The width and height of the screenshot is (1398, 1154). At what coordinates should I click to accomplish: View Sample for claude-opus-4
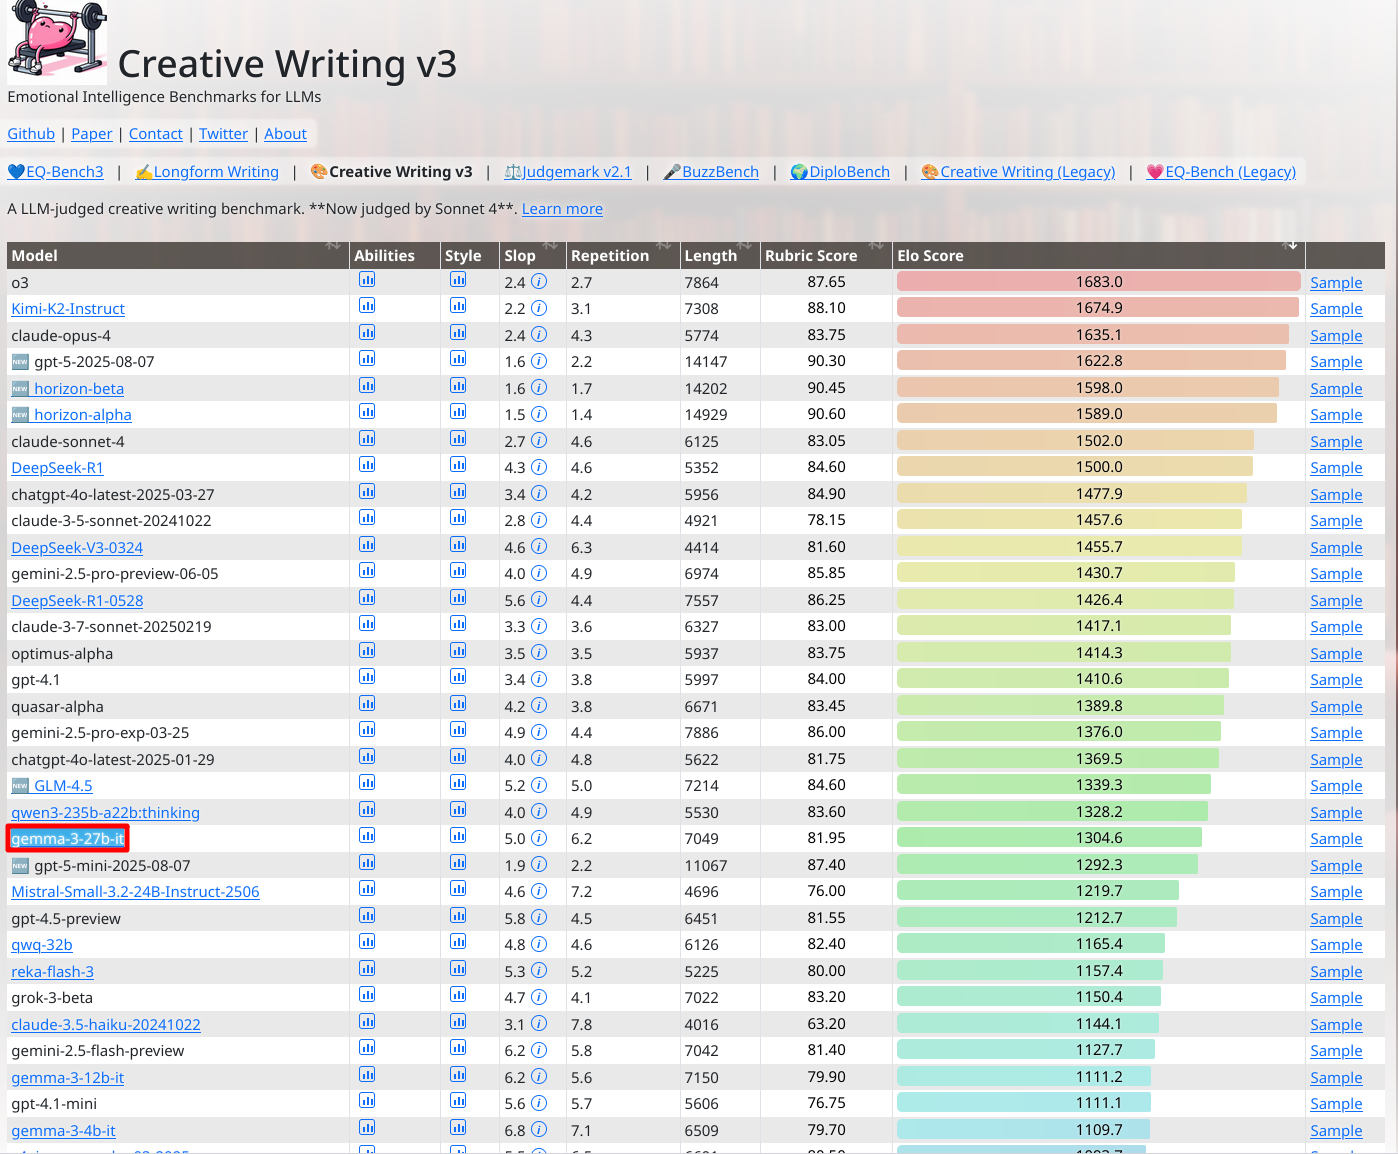point(1336,336)
